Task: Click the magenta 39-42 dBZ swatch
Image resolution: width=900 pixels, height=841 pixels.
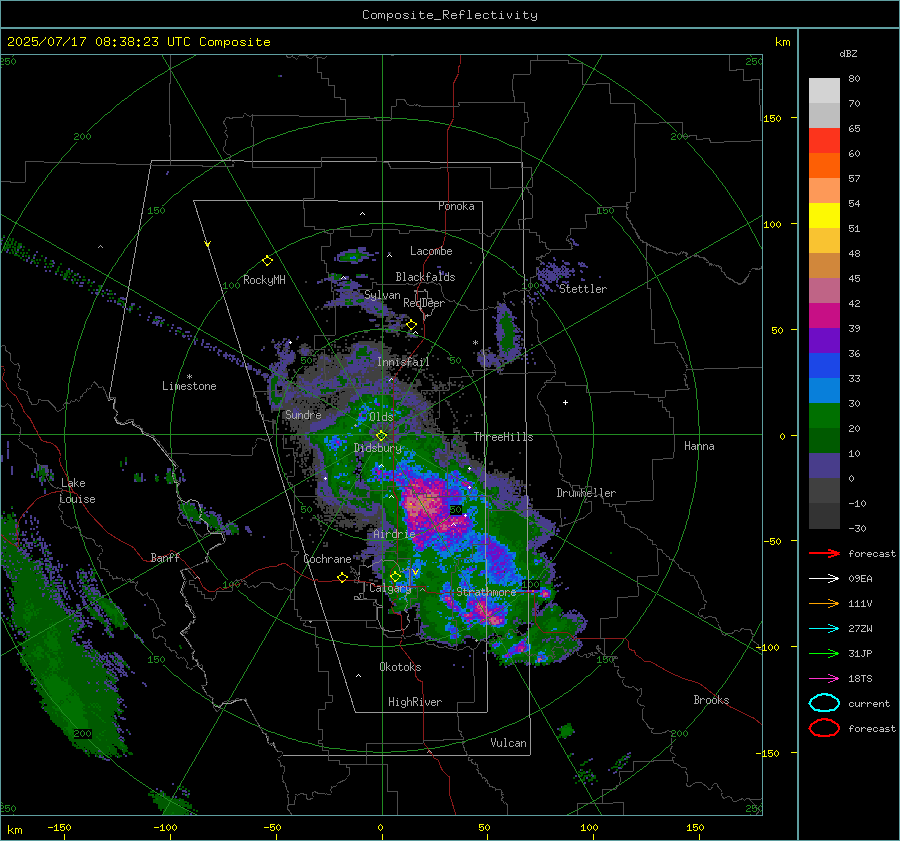Action: pos(824,315)
